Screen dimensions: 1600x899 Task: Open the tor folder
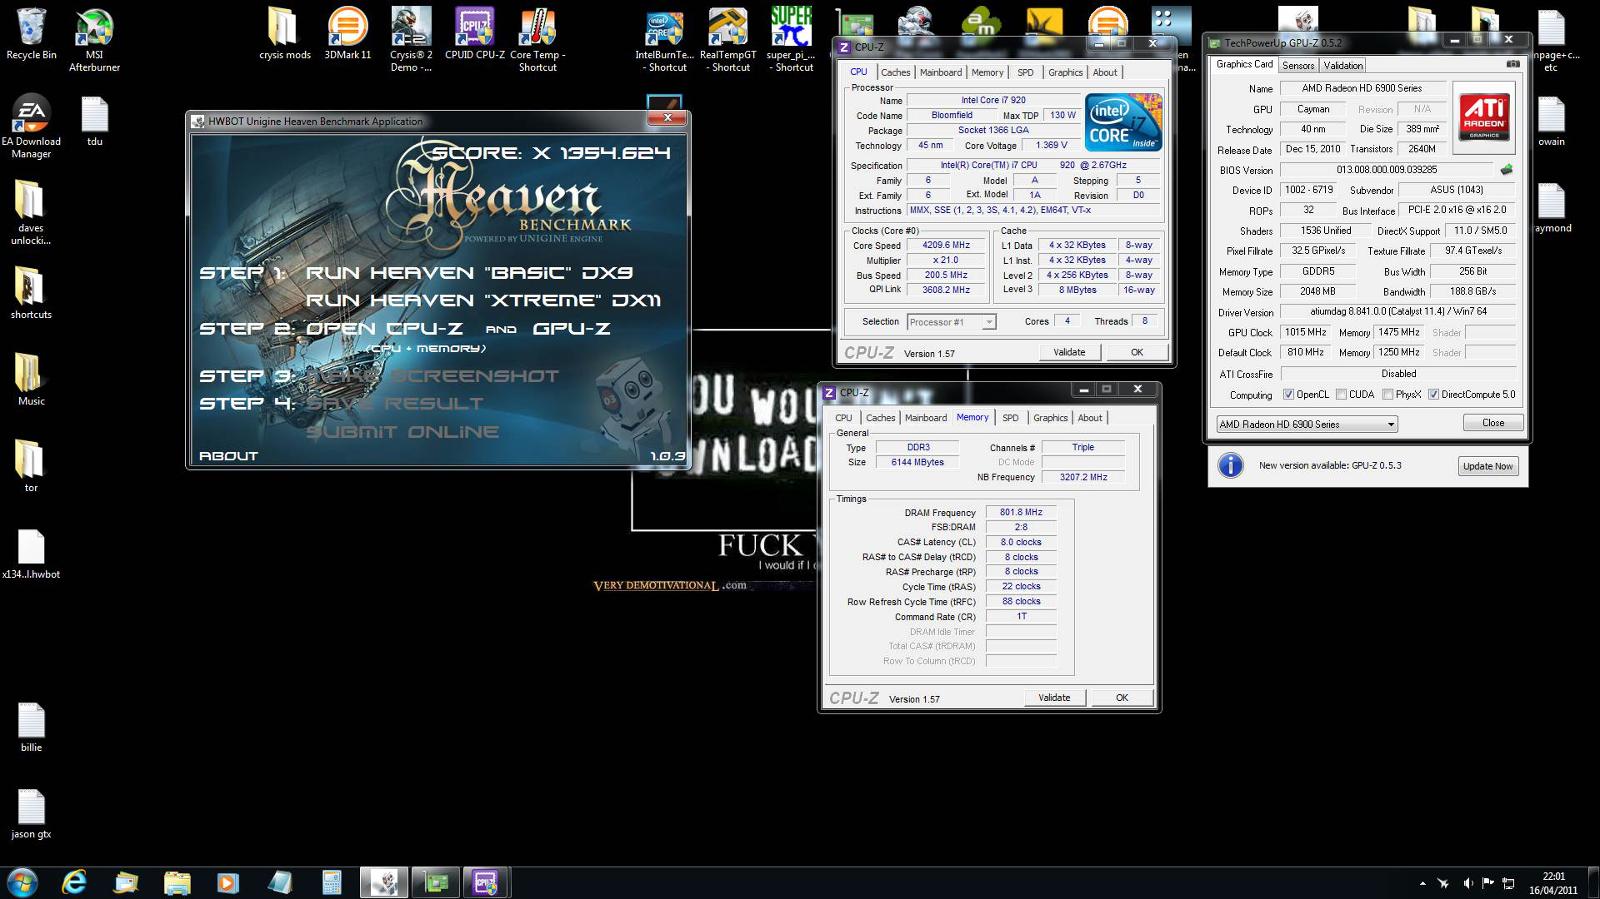click(x=31, y=467)
